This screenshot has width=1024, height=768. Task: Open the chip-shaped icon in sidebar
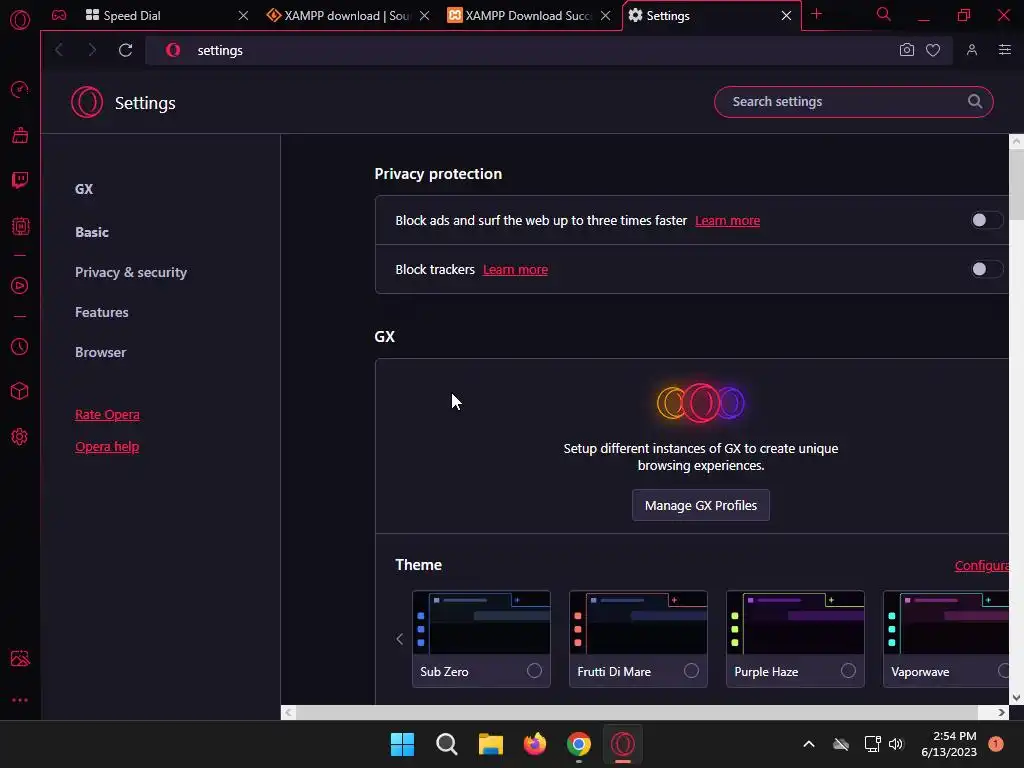pos(20,226)
